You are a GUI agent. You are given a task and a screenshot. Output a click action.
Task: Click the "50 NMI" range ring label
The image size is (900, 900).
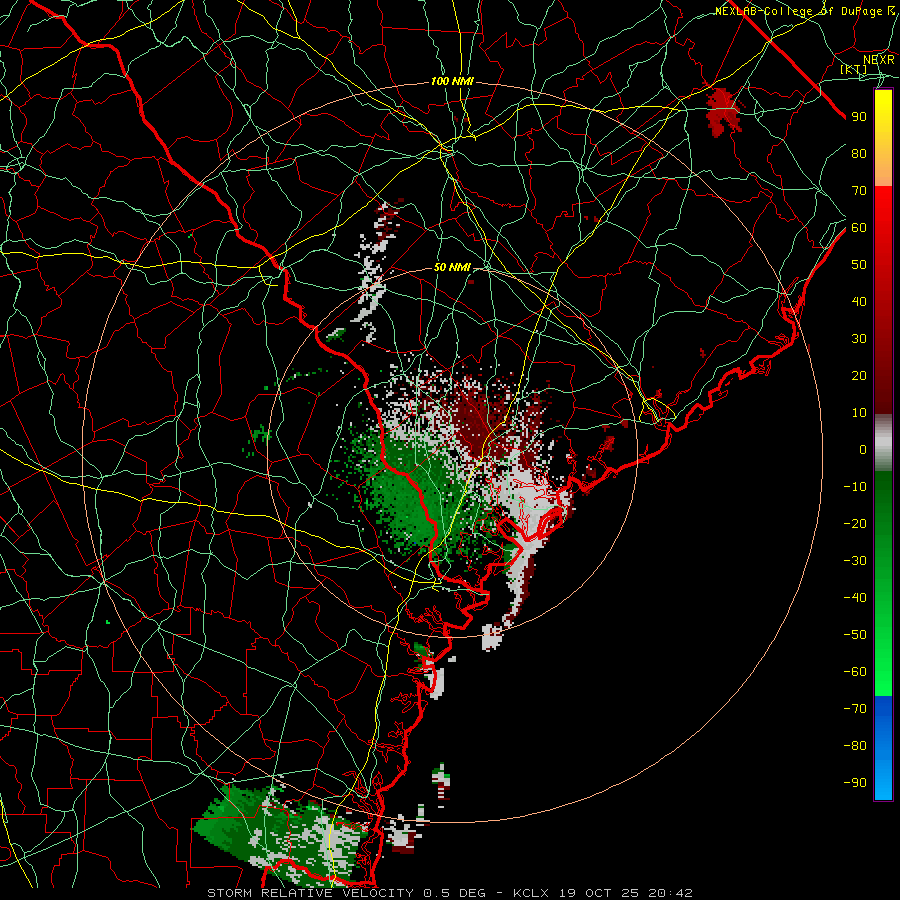coord(452,267)
